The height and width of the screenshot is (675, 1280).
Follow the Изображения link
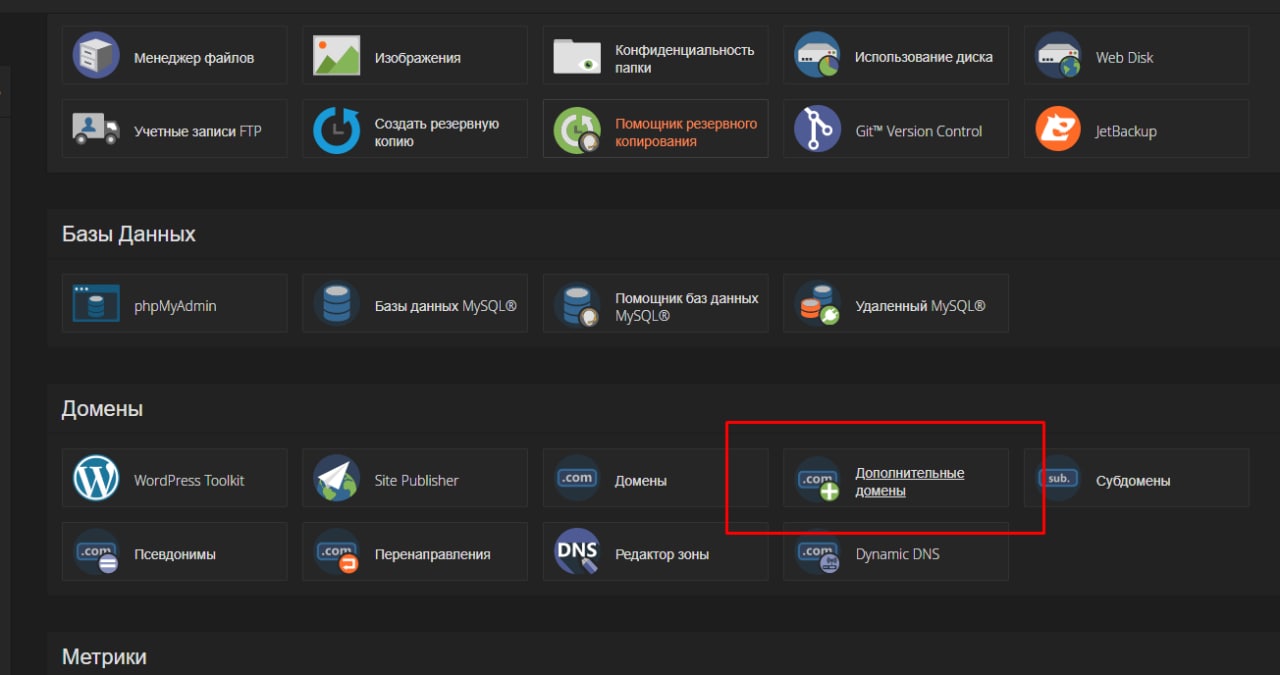pos(418,58)
